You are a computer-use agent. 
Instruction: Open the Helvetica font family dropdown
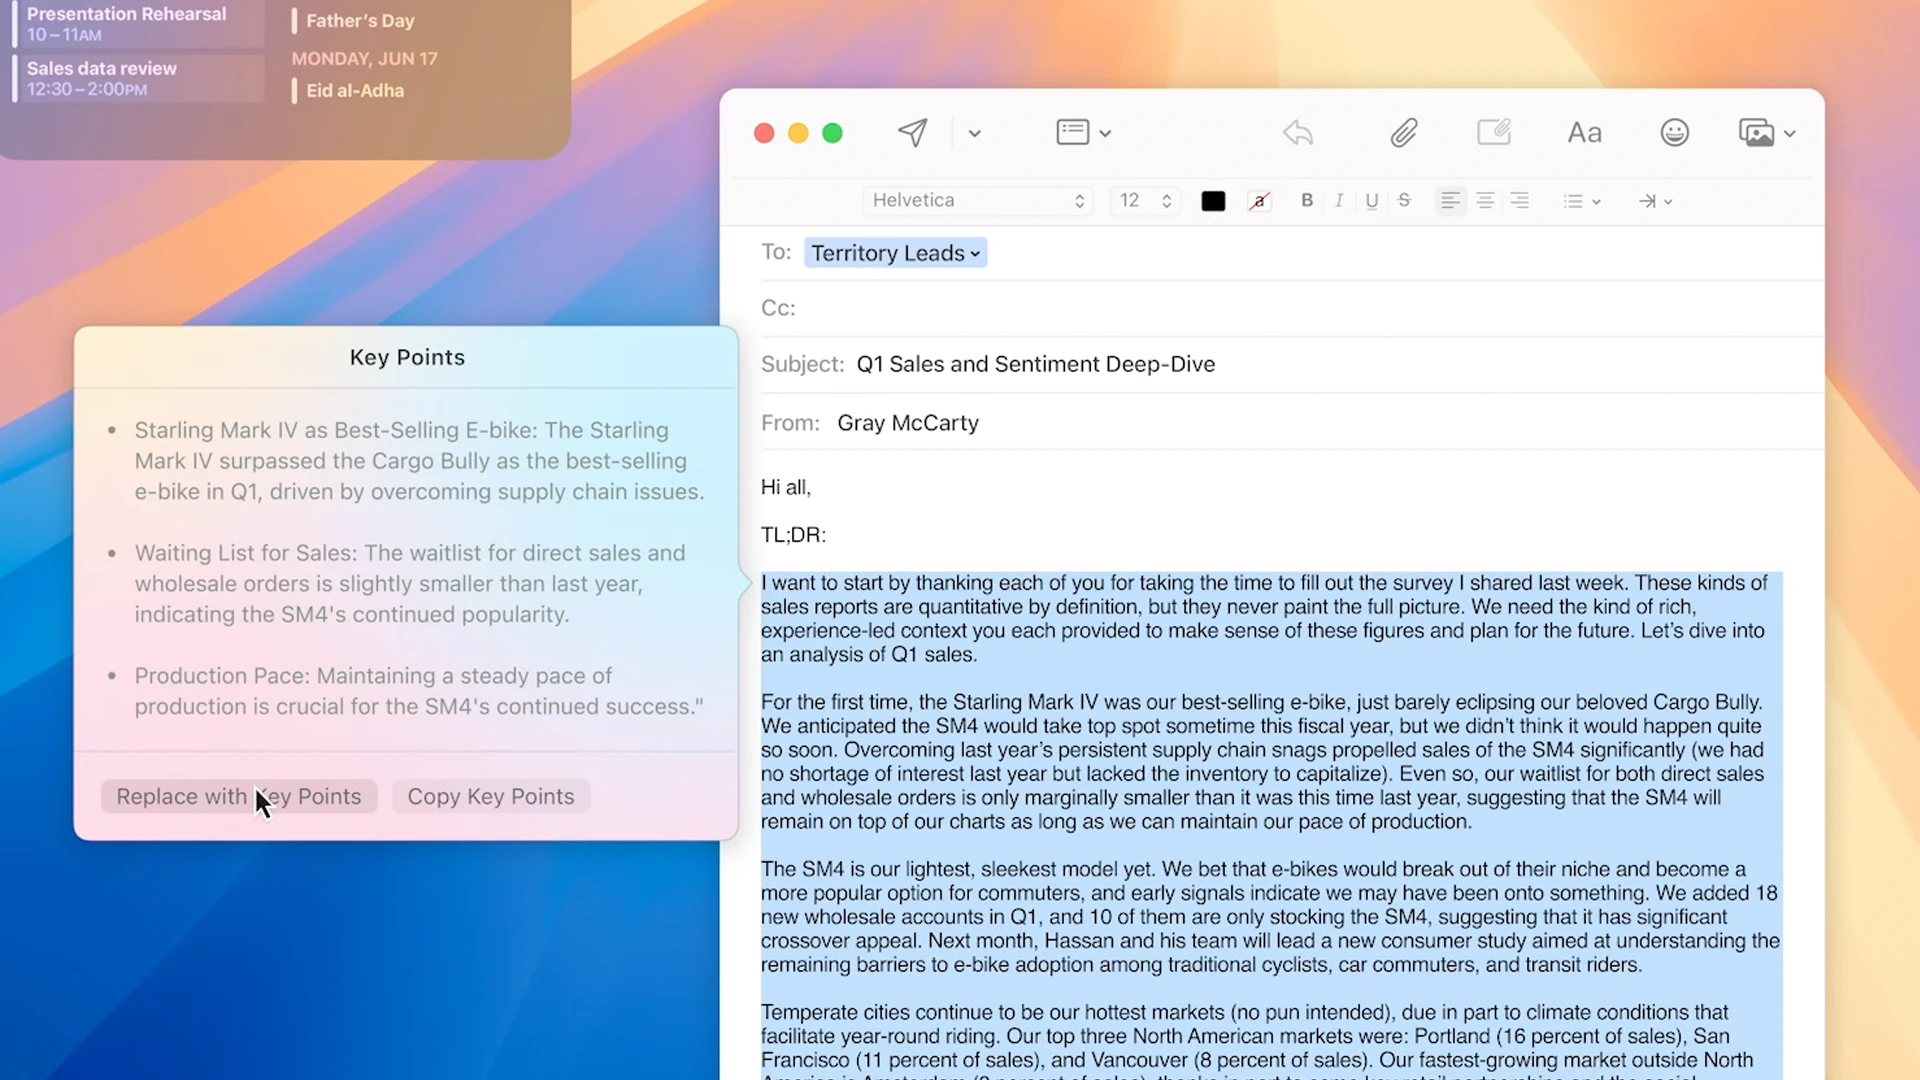pos(977,200)
